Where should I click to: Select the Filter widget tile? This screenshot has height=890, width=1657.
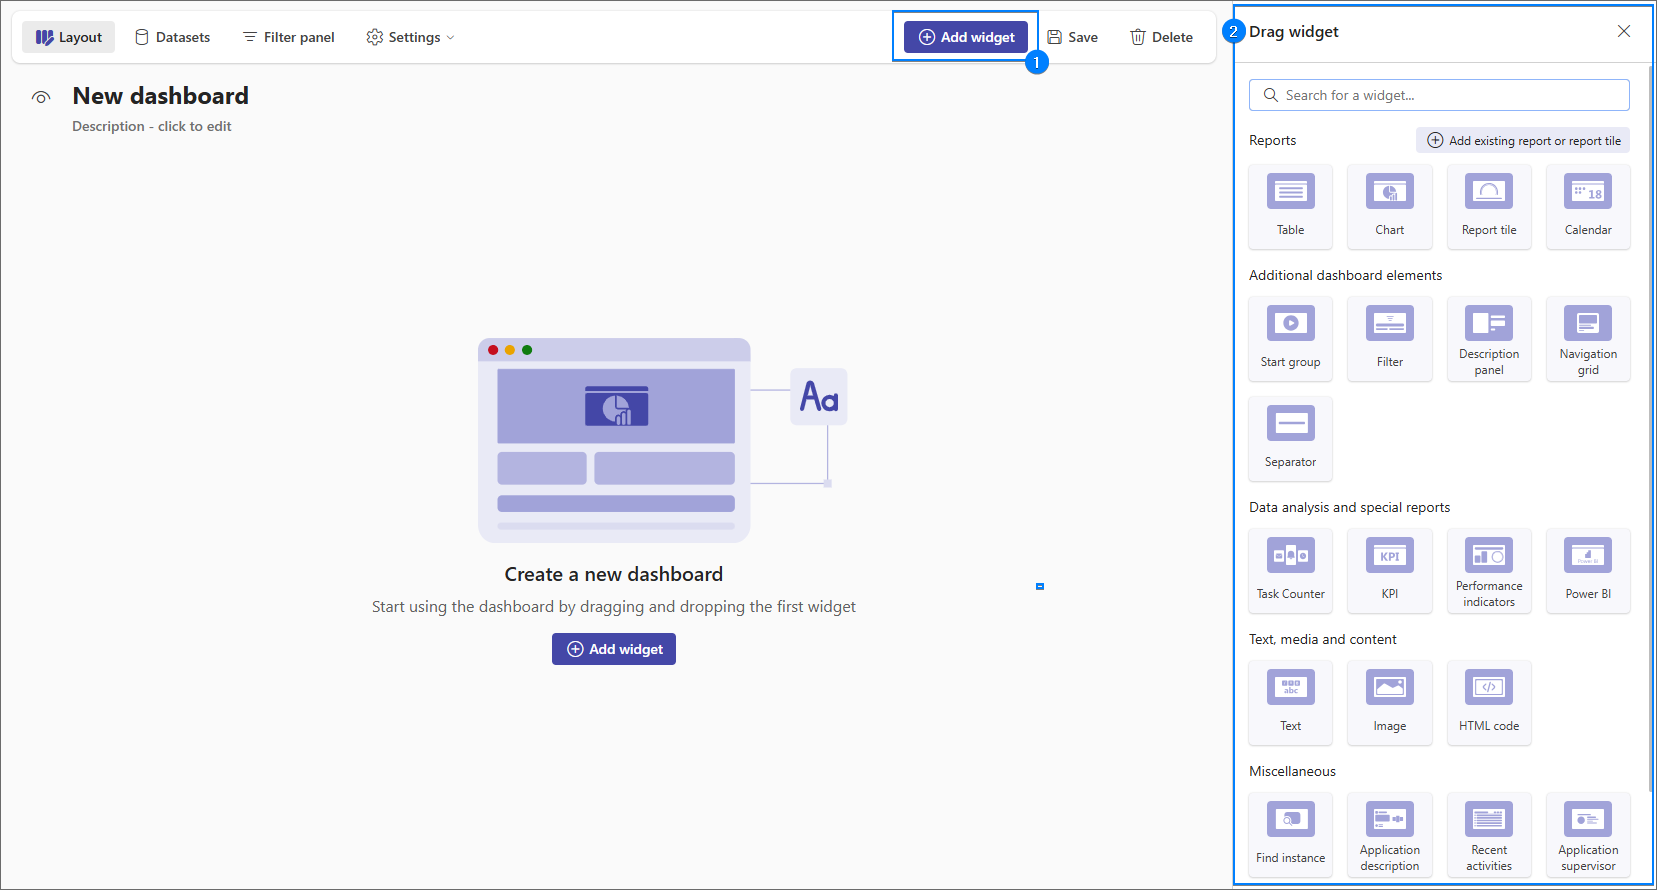(x=1389, y=338)
